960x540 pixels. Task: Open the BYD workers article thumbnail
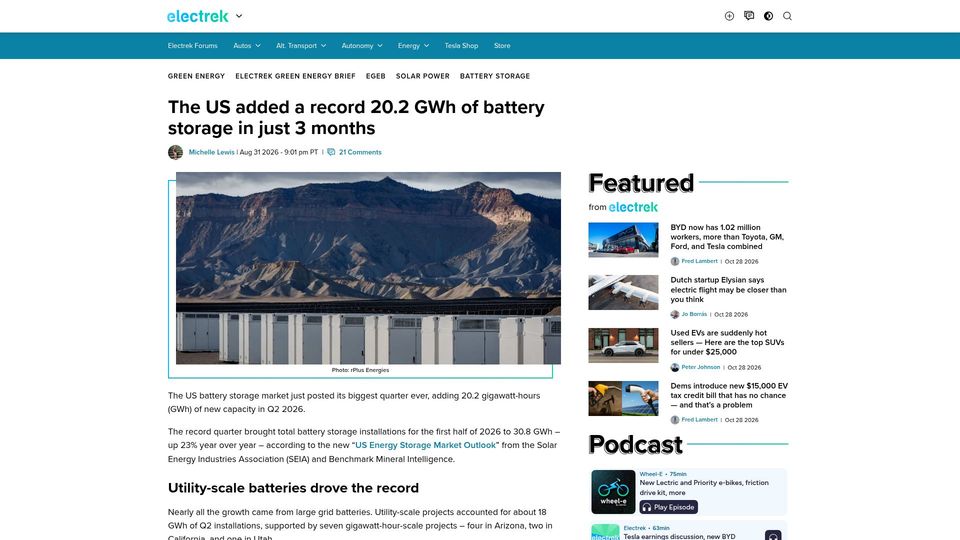tap(623, 239)
